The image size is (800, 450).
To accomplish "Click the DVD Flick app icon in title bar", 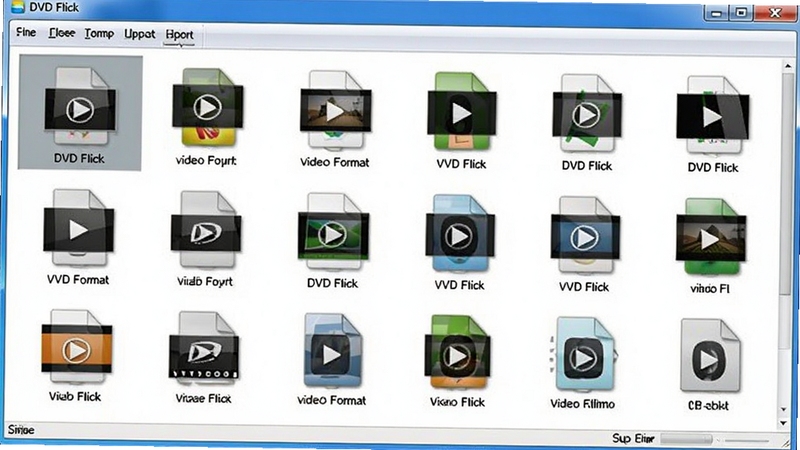I will pyautogui.click(x=17, y=7).
